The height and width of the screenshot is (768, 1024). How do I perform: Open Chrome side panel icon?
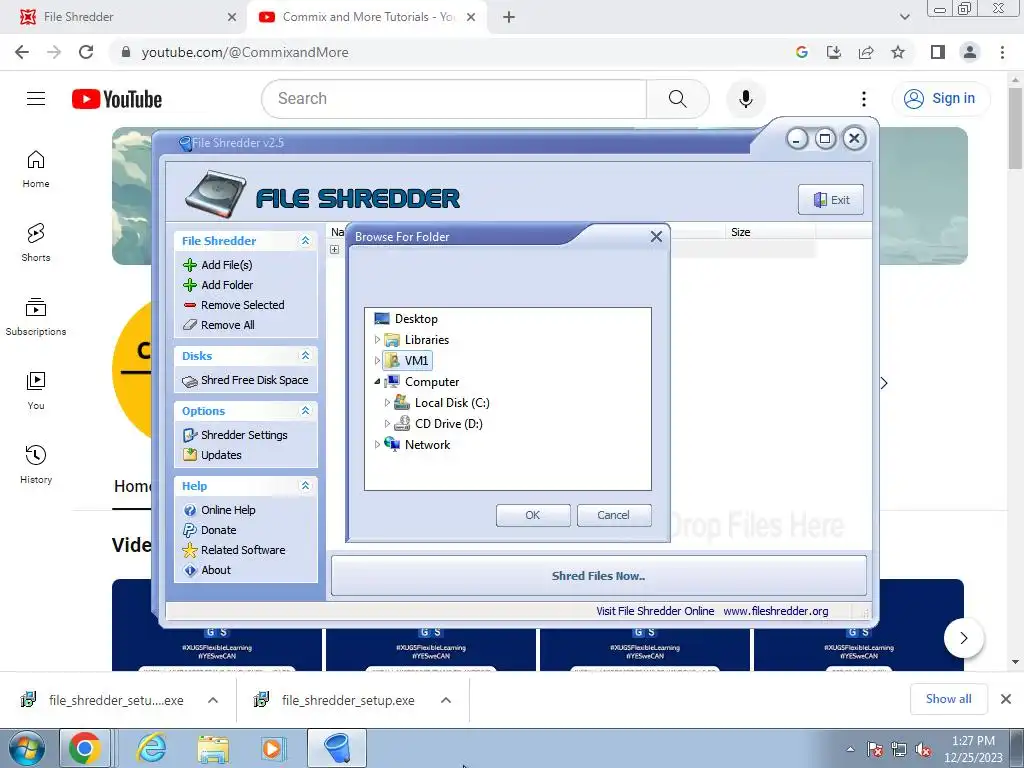coord(938,52)
